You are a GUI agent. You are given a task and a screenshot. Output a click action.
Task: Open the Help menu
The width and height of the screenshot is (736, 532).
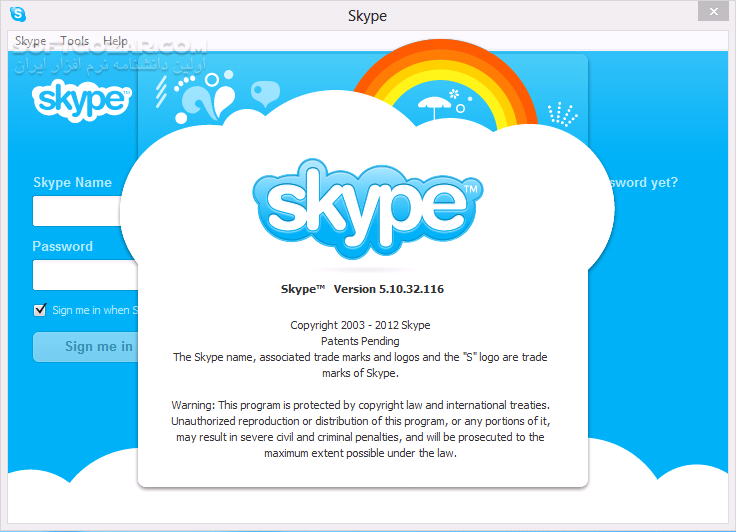(x=115, y=41)
